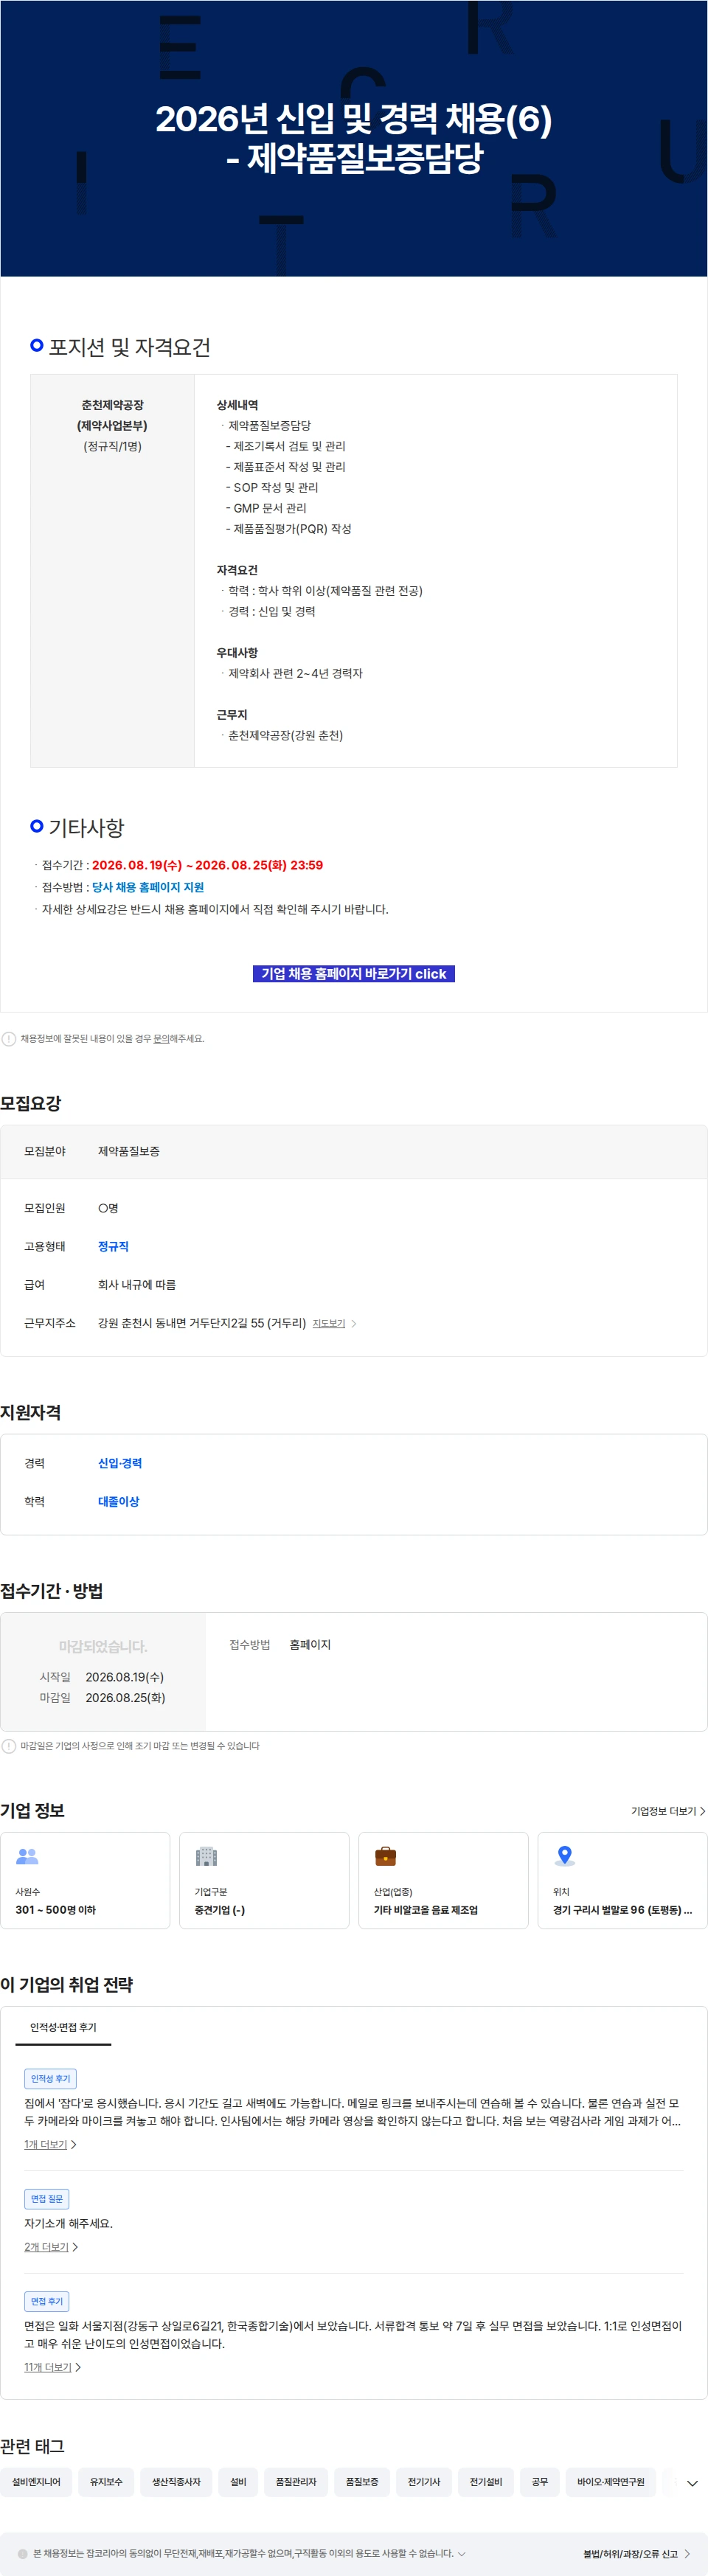This screenshot has width=708, height=2576.
Task: Click the 인적성 후기 badge
Action: (x=50, y=2078)
